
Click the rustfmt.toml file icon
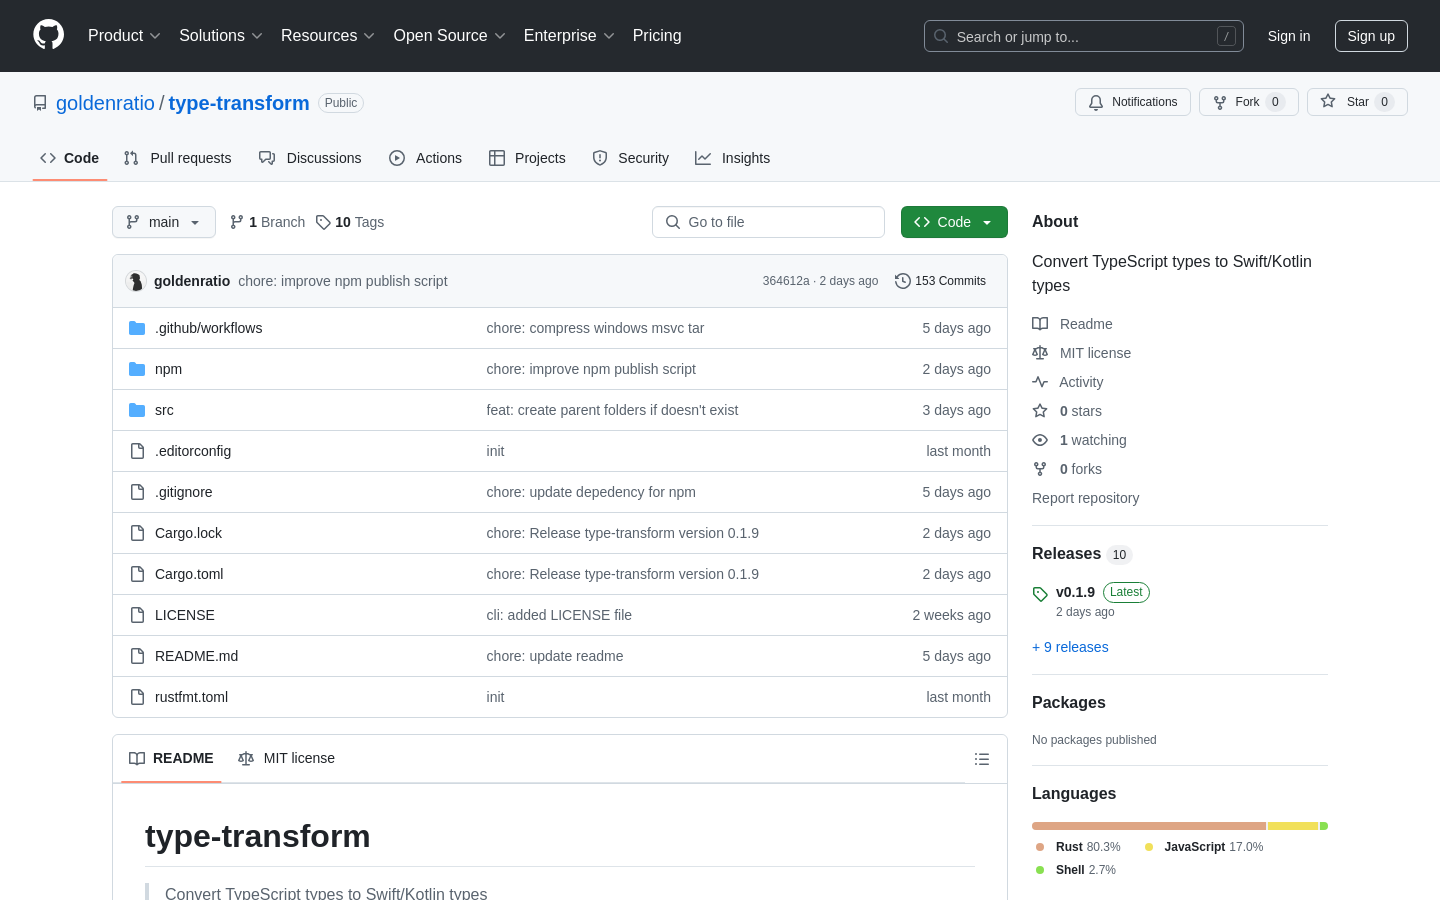(x=137, y=697)
